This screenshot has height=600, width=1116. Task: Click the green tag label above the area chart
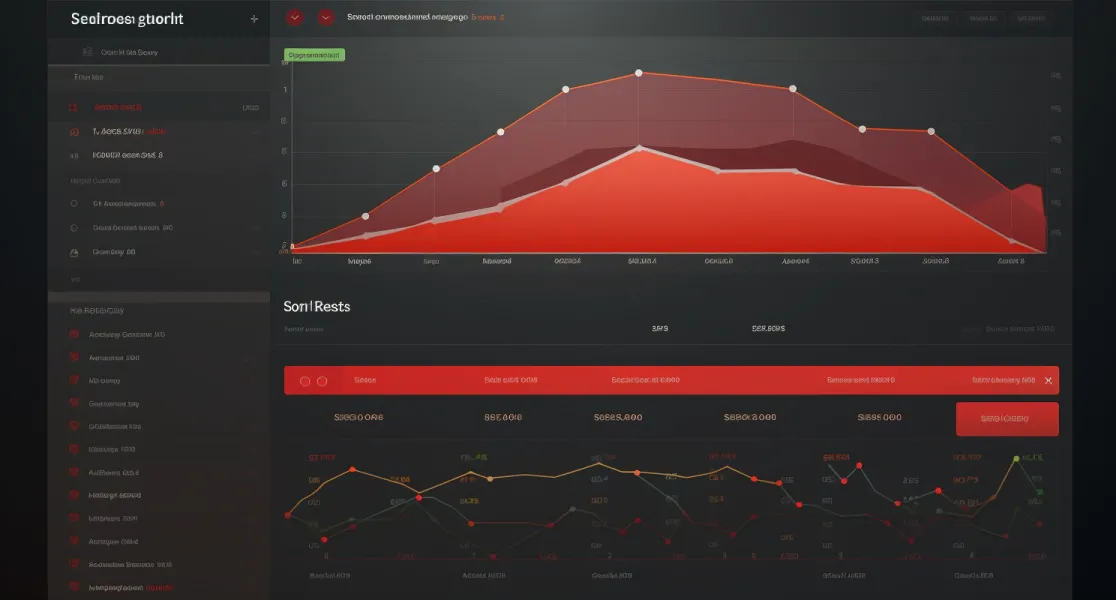click(x=314, y=55)
